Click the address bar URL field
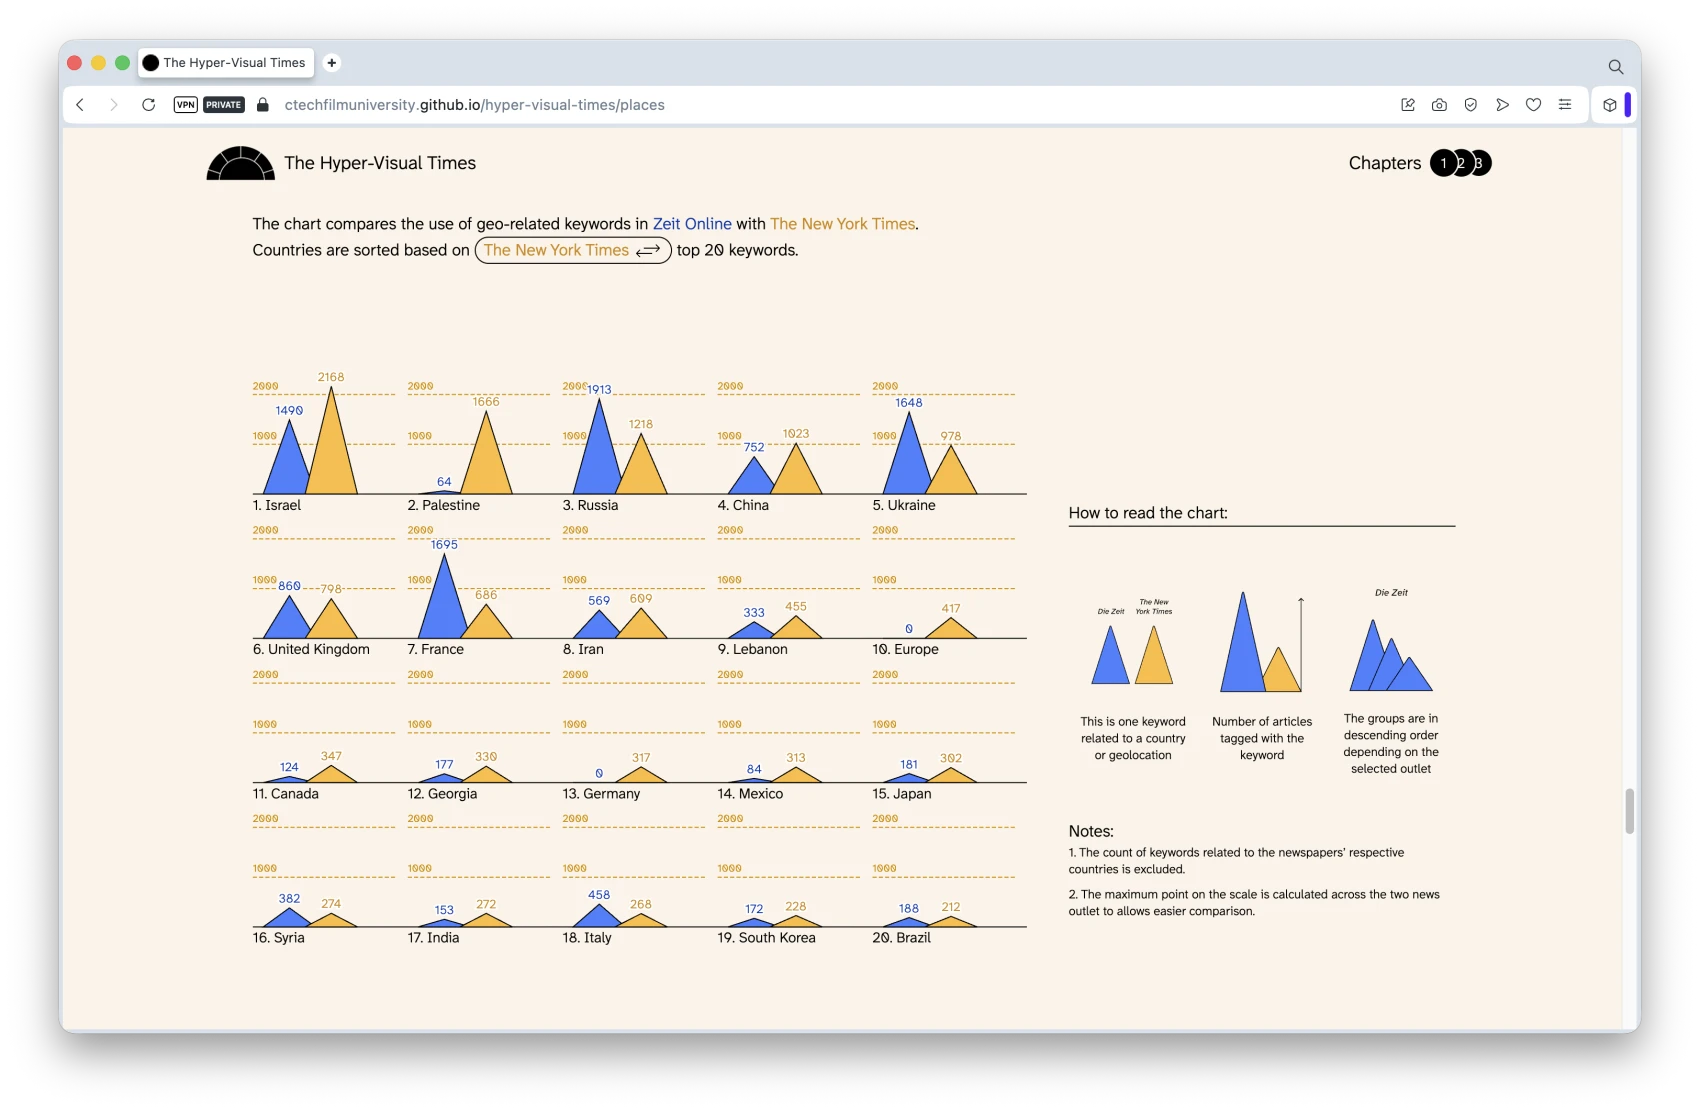 point(474,105)
